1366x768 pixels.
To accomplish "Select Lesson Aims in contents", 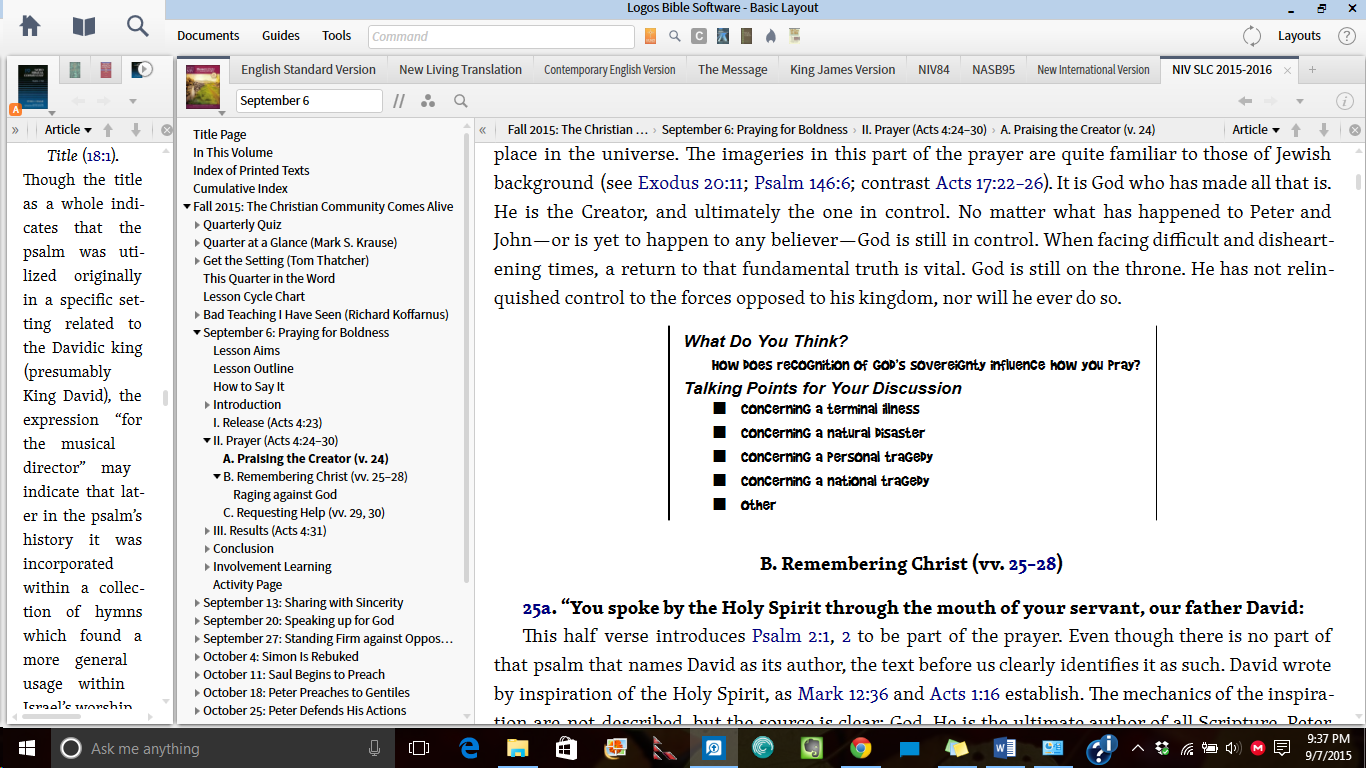I will coord(246,351).
